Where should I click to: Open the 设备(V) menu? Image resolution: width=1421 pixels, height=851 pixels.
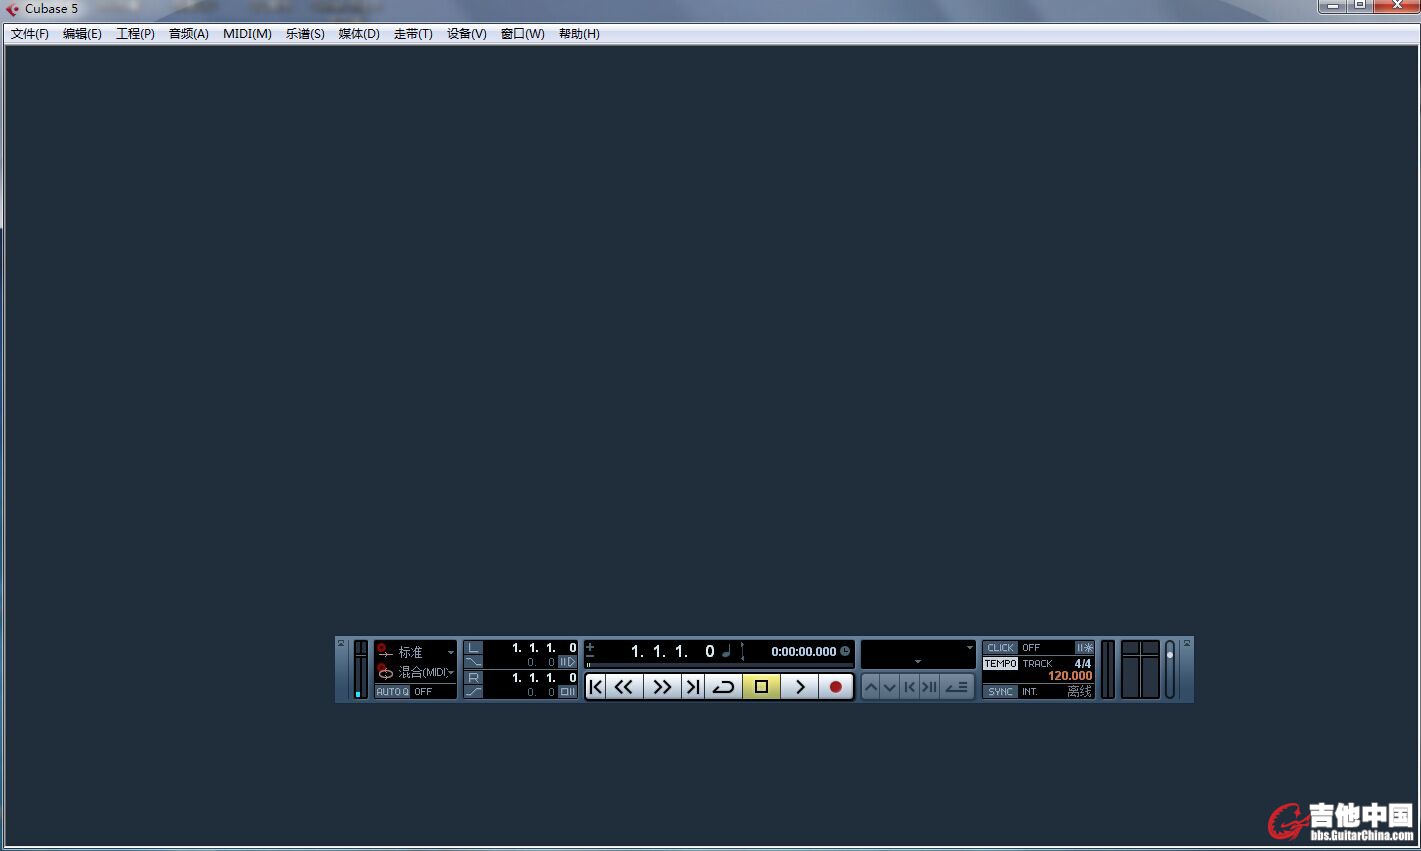pyautogui.click(x=466, y=34)
